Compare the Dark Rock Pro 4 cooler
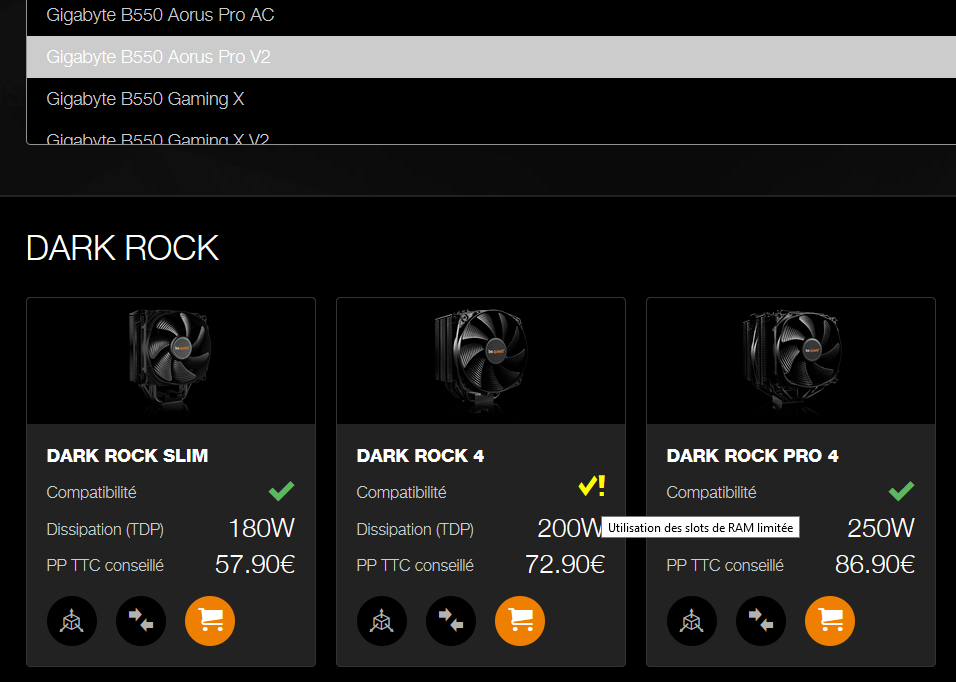The image size is (956, 682). click(760, 620)
